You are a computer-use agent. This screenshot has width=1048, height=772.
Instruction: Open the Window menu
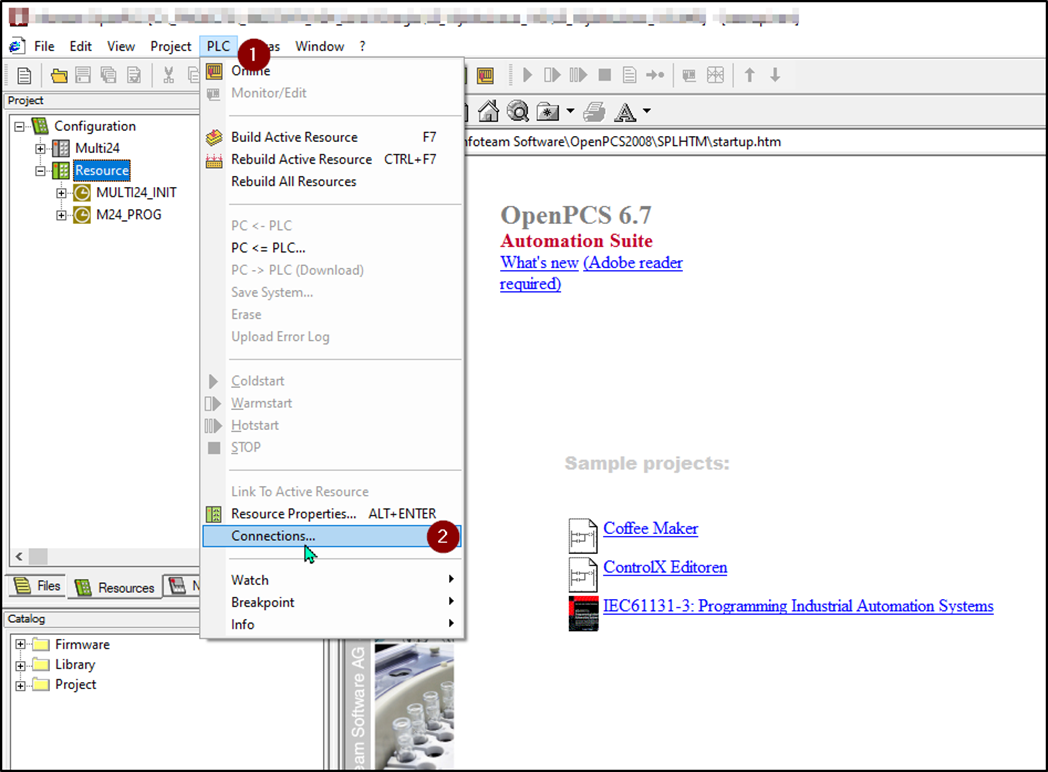coord(319,46)
